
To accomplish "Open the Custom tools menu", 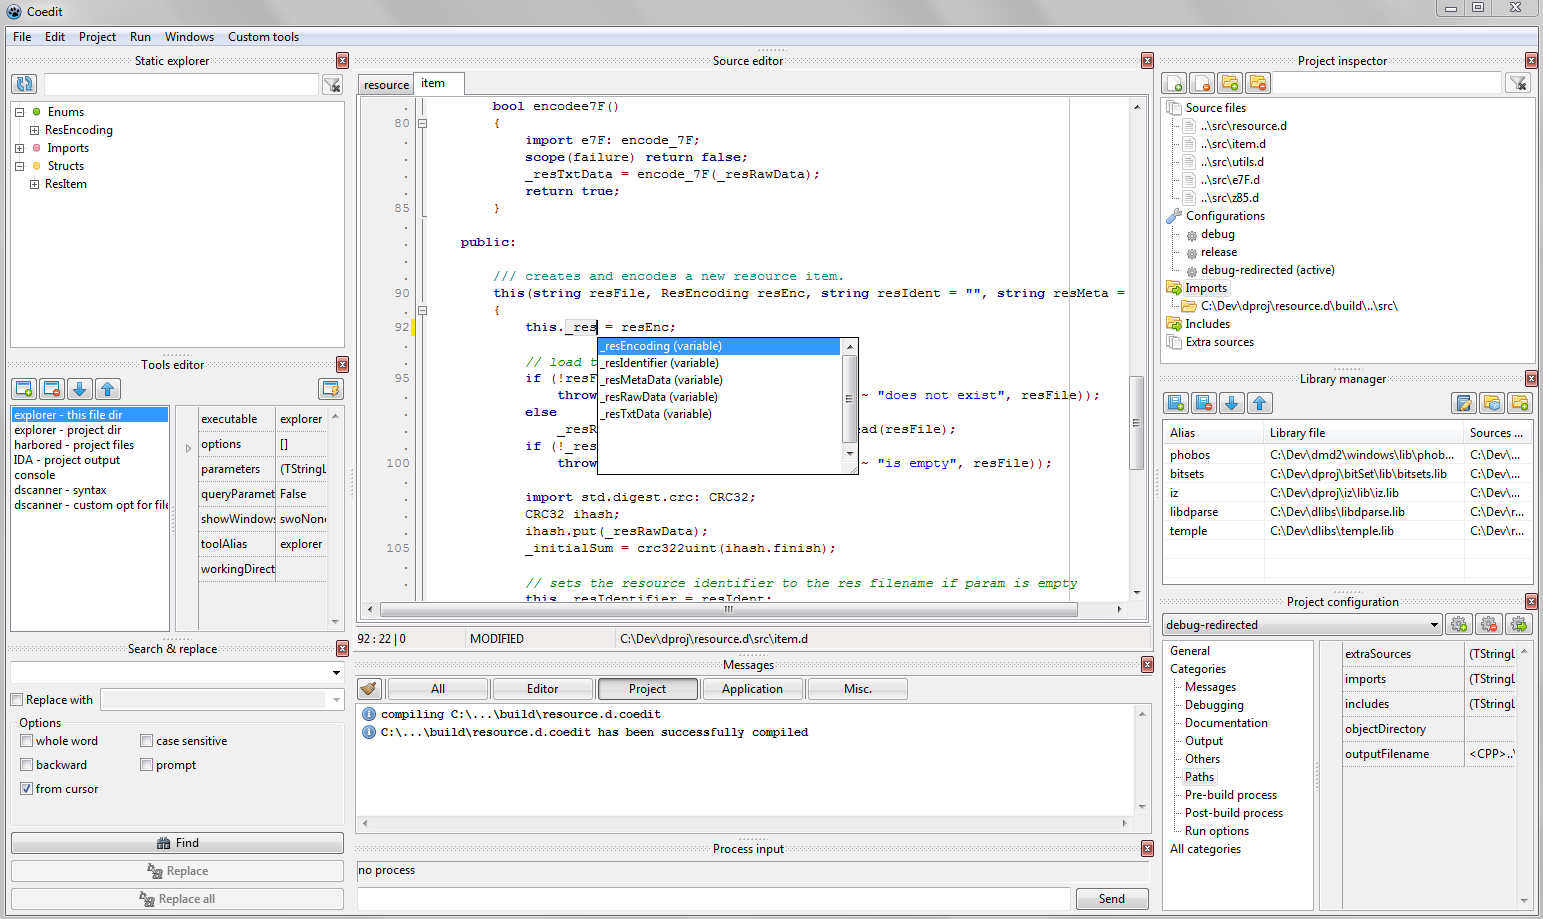I will click(x=263, y=36).
